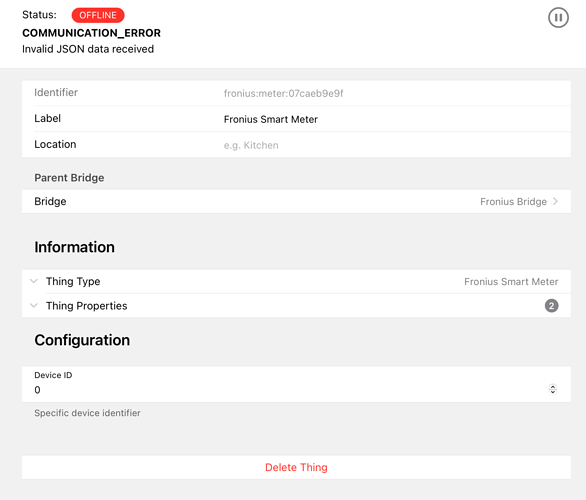This screenshot has height=500, width=586.
Task: Click the Thing Properties count badge 2
Action: click(551, 306)
